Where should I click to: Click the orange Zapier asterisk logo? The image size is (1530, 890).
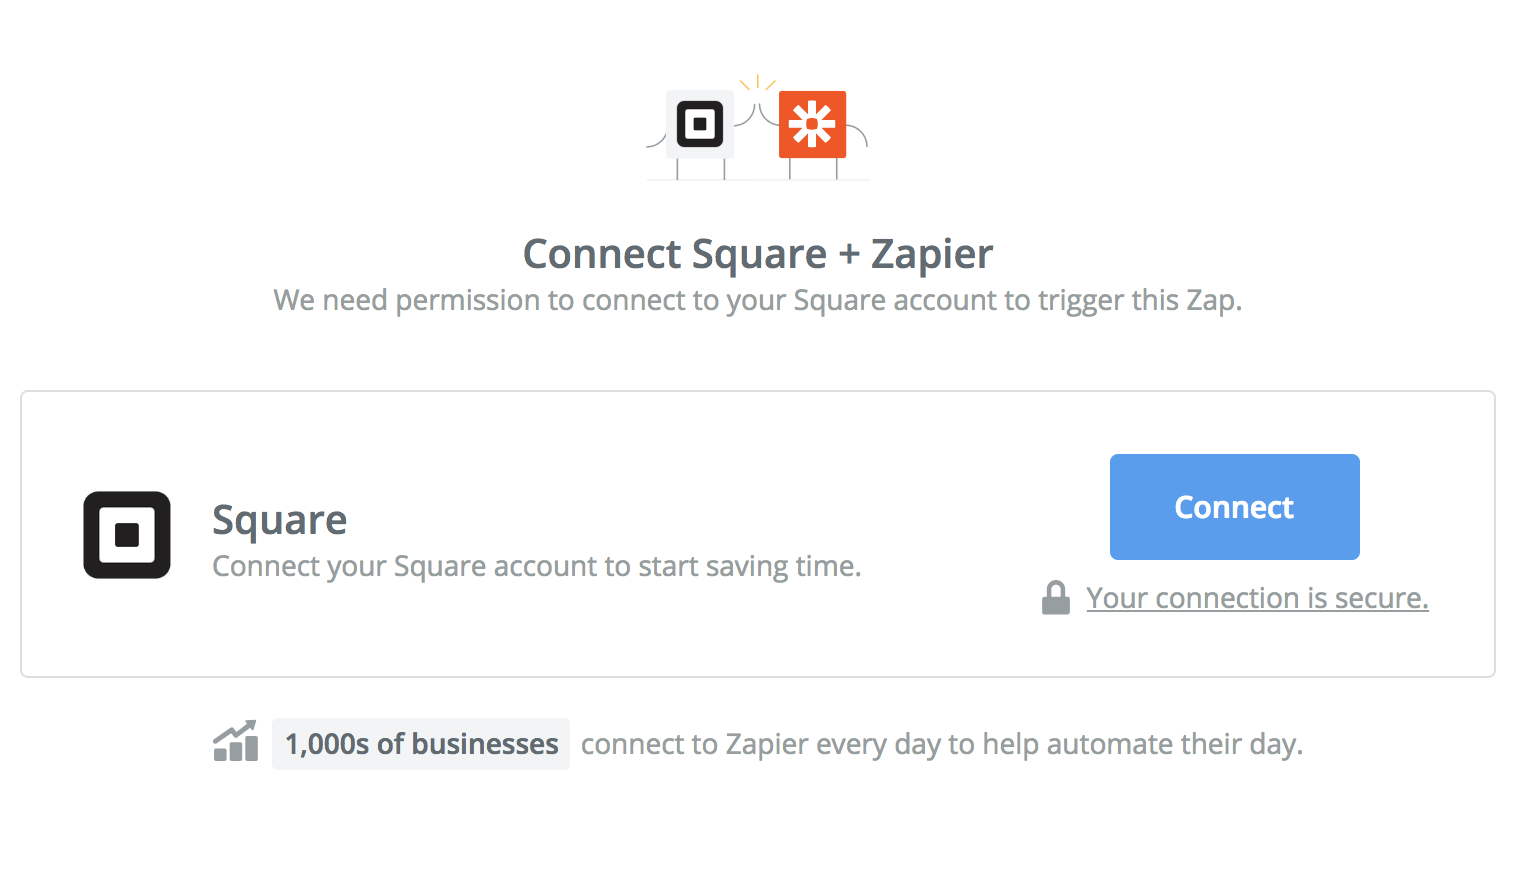coord(812,125)
